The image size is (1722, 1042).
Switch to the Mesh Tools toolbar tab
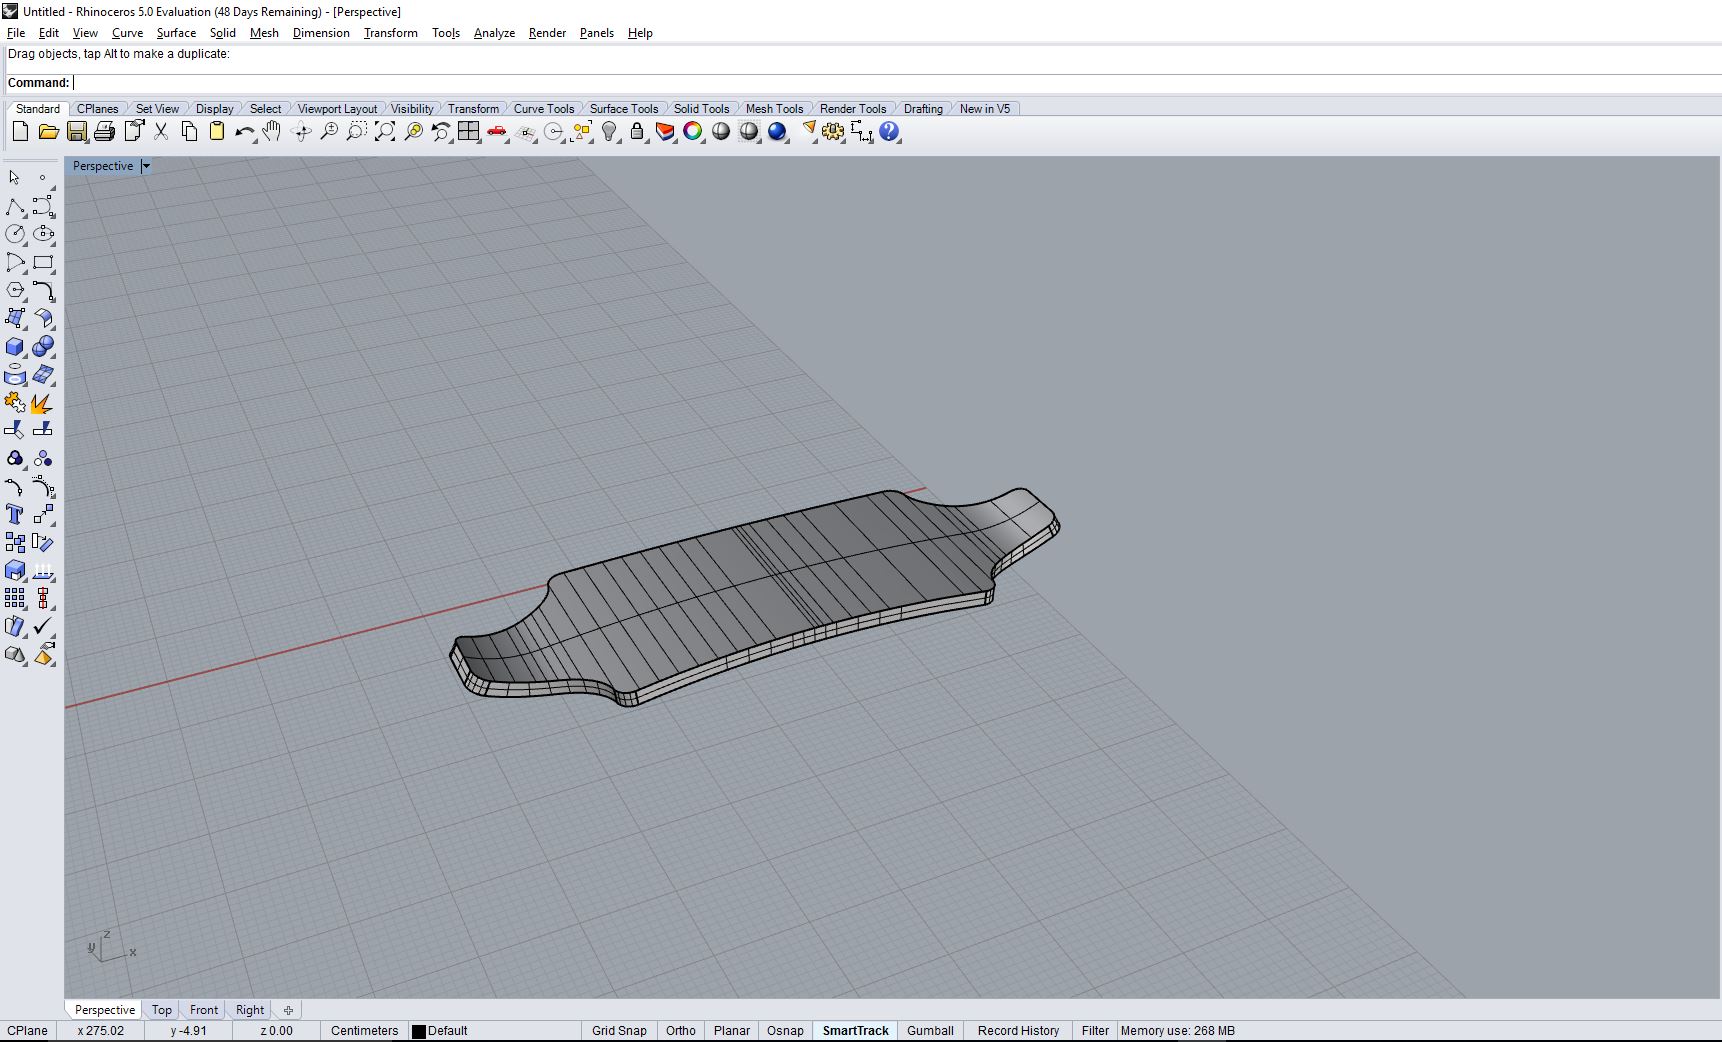pyautogui.click(x=774, y=108)
